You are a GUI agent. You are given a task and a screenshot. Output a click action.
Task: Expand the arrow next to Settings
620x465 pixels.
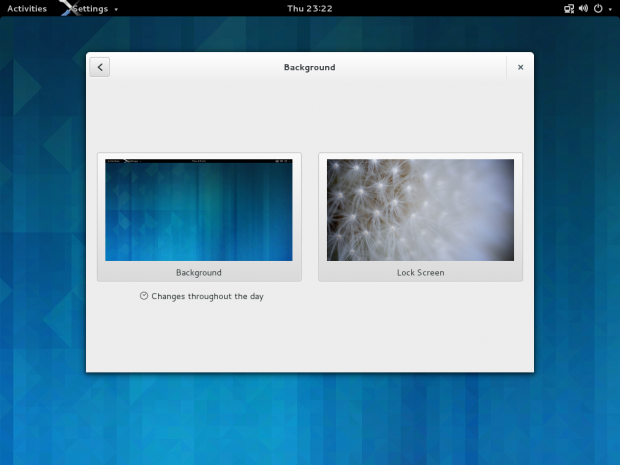tap(116, 9)
